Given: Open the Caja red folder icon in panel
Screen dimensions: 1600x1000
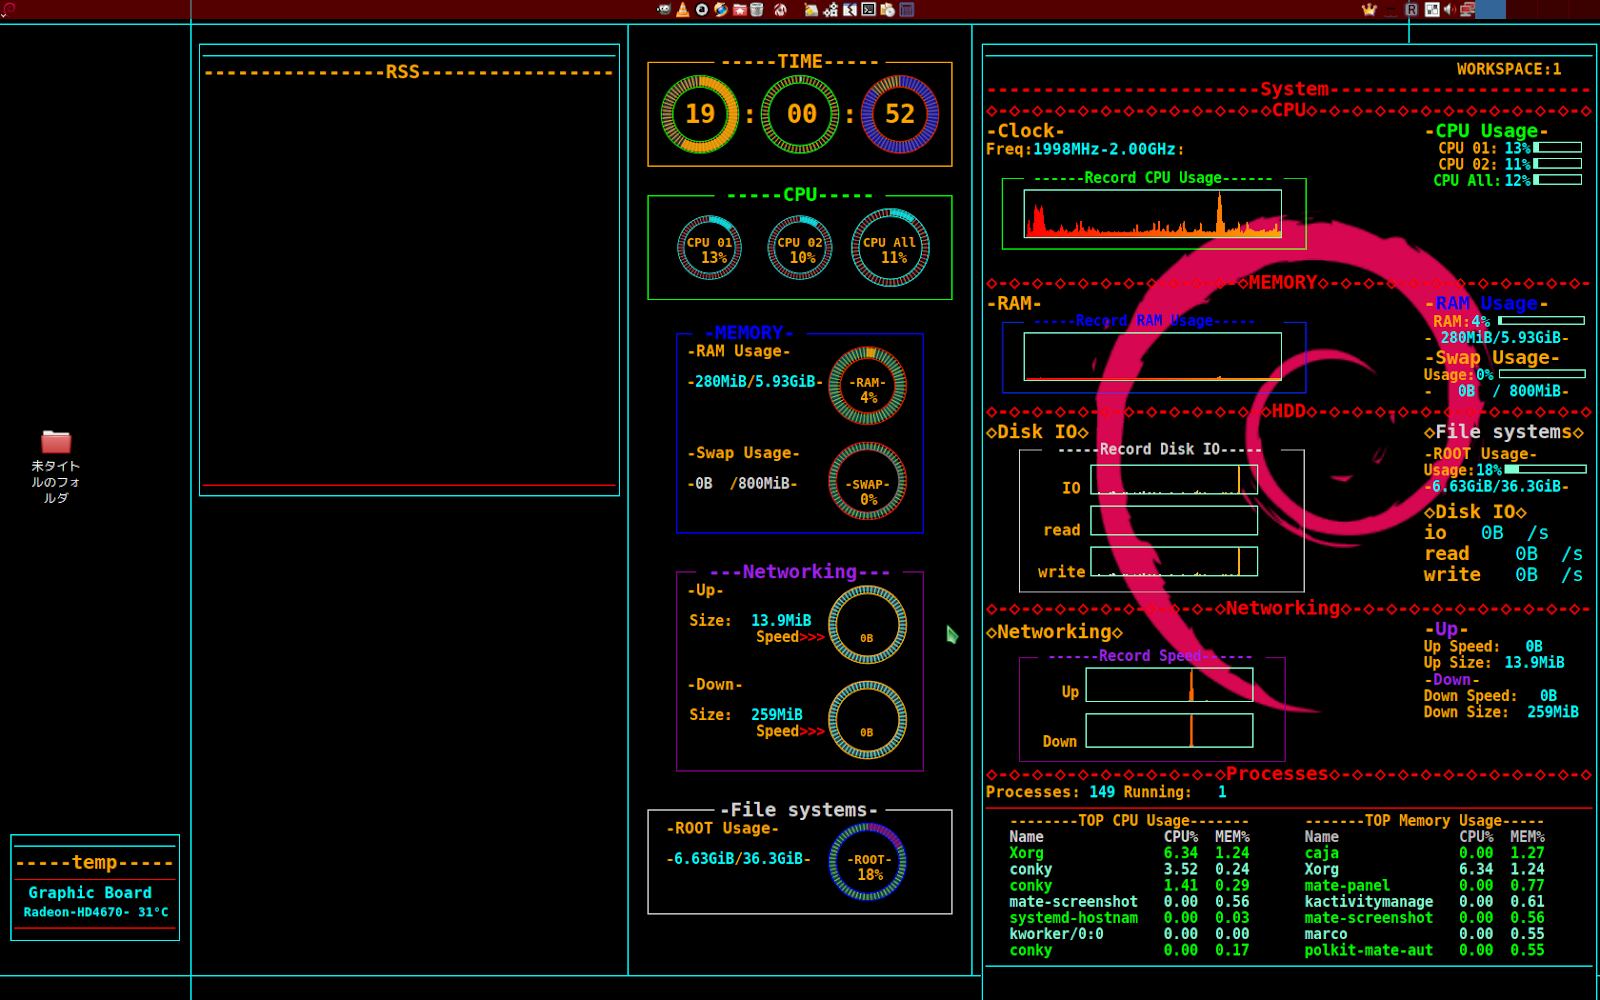Looking at the screenshot, I should pos(740,8).
